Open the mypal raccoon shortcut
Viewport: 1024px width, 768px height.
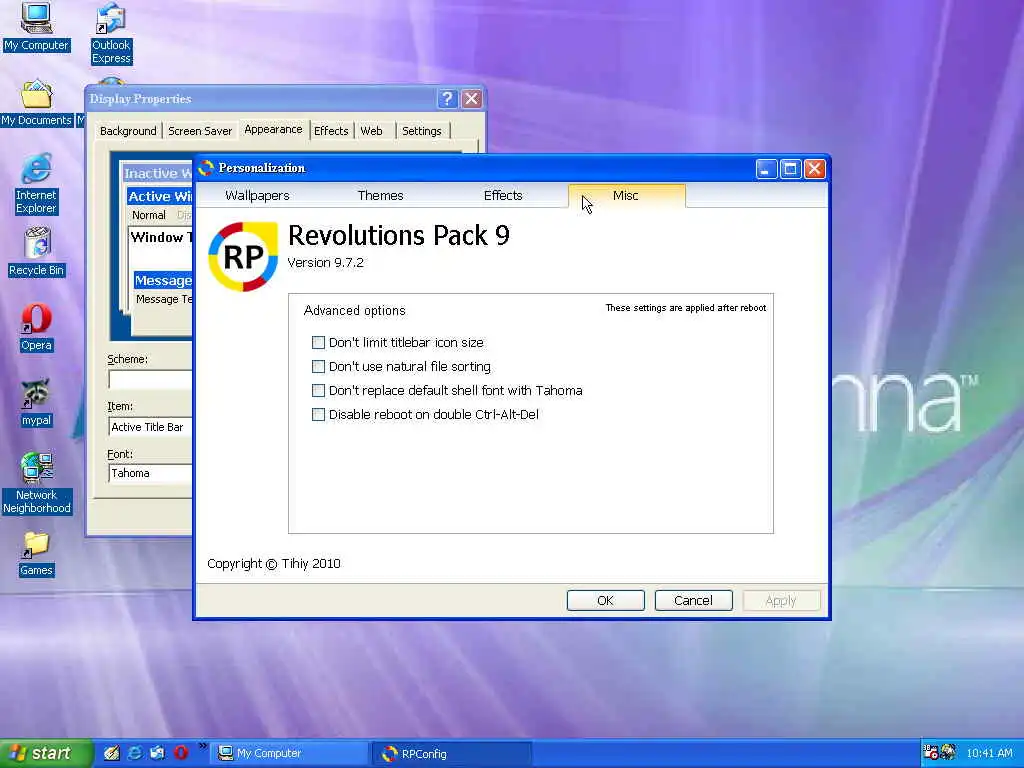click(x=36, y=403)
